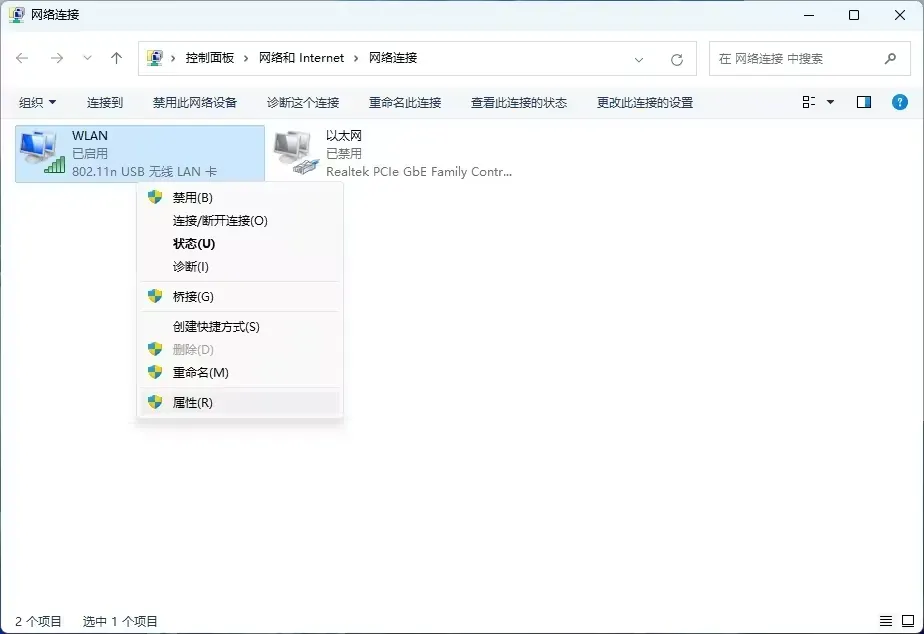Expand chevron after 网络和 Internet breadcrumb

tap(356, 58)
